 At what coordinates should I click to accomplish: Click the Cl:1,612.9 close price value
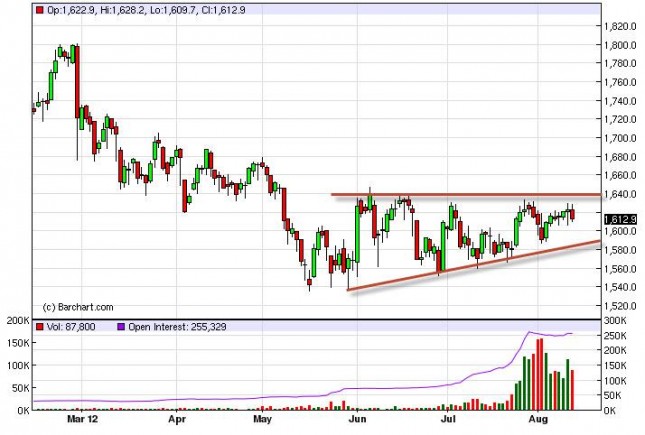[223, 10]
